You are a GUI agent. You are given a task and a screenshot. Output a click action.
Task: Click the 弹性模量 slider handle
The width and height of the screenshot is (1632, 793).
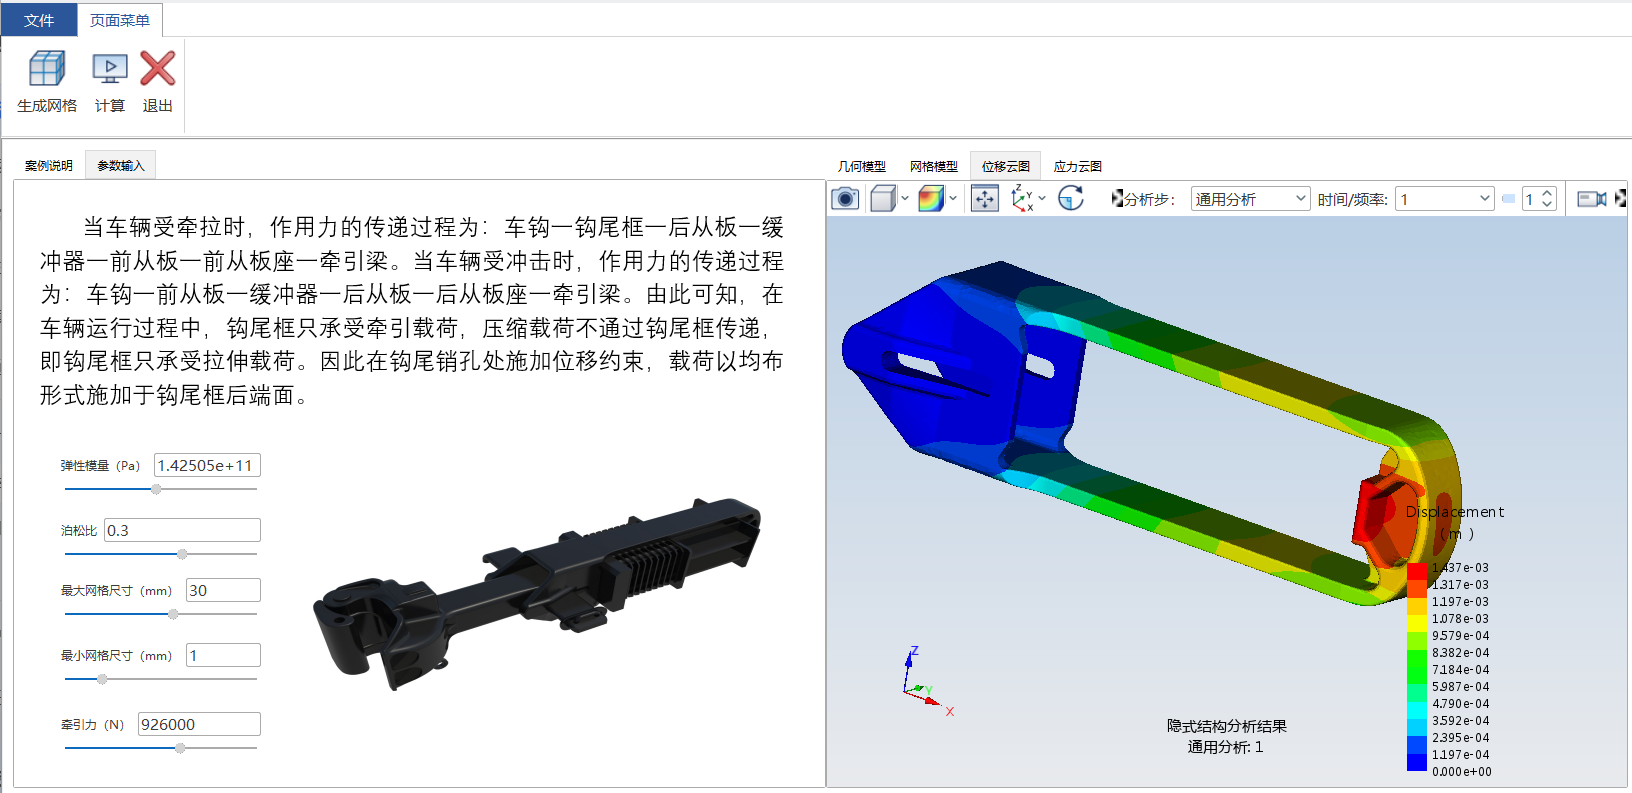(156, 489)
